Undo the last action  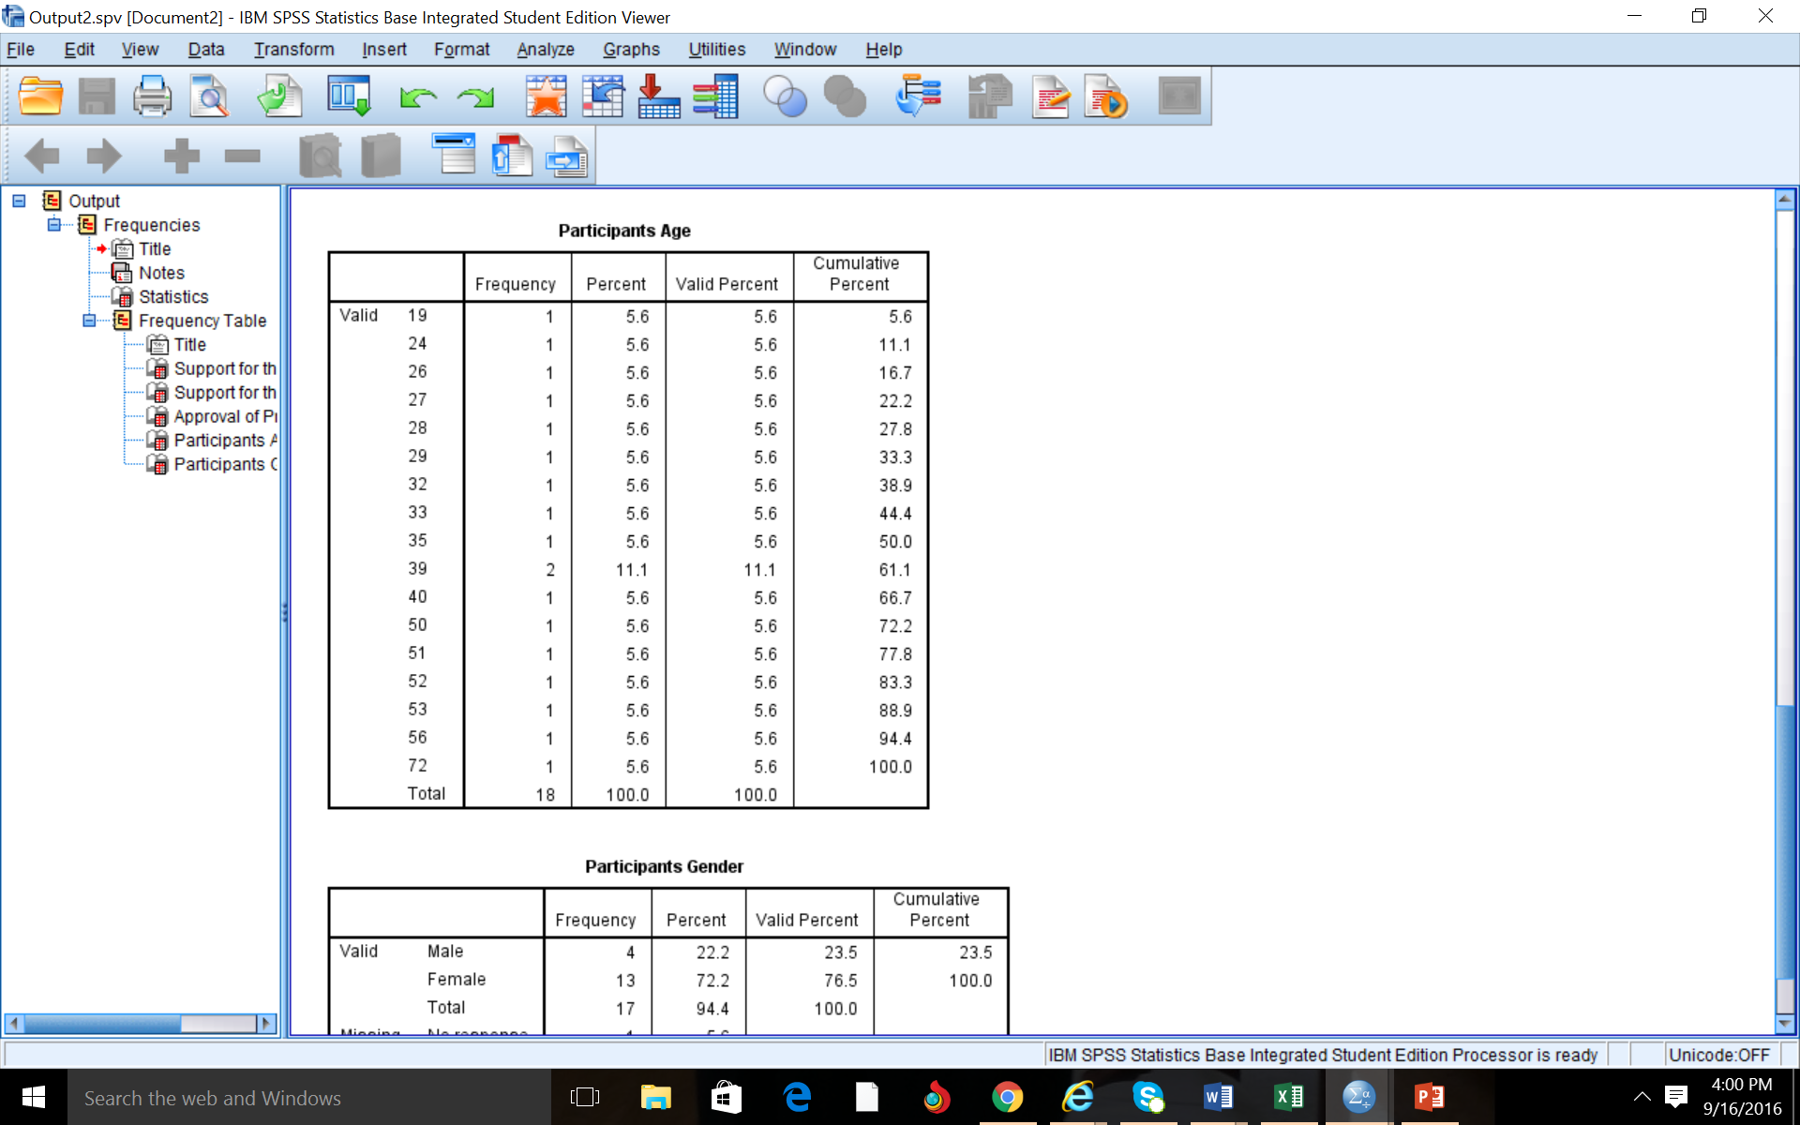[x=418, y=96]
